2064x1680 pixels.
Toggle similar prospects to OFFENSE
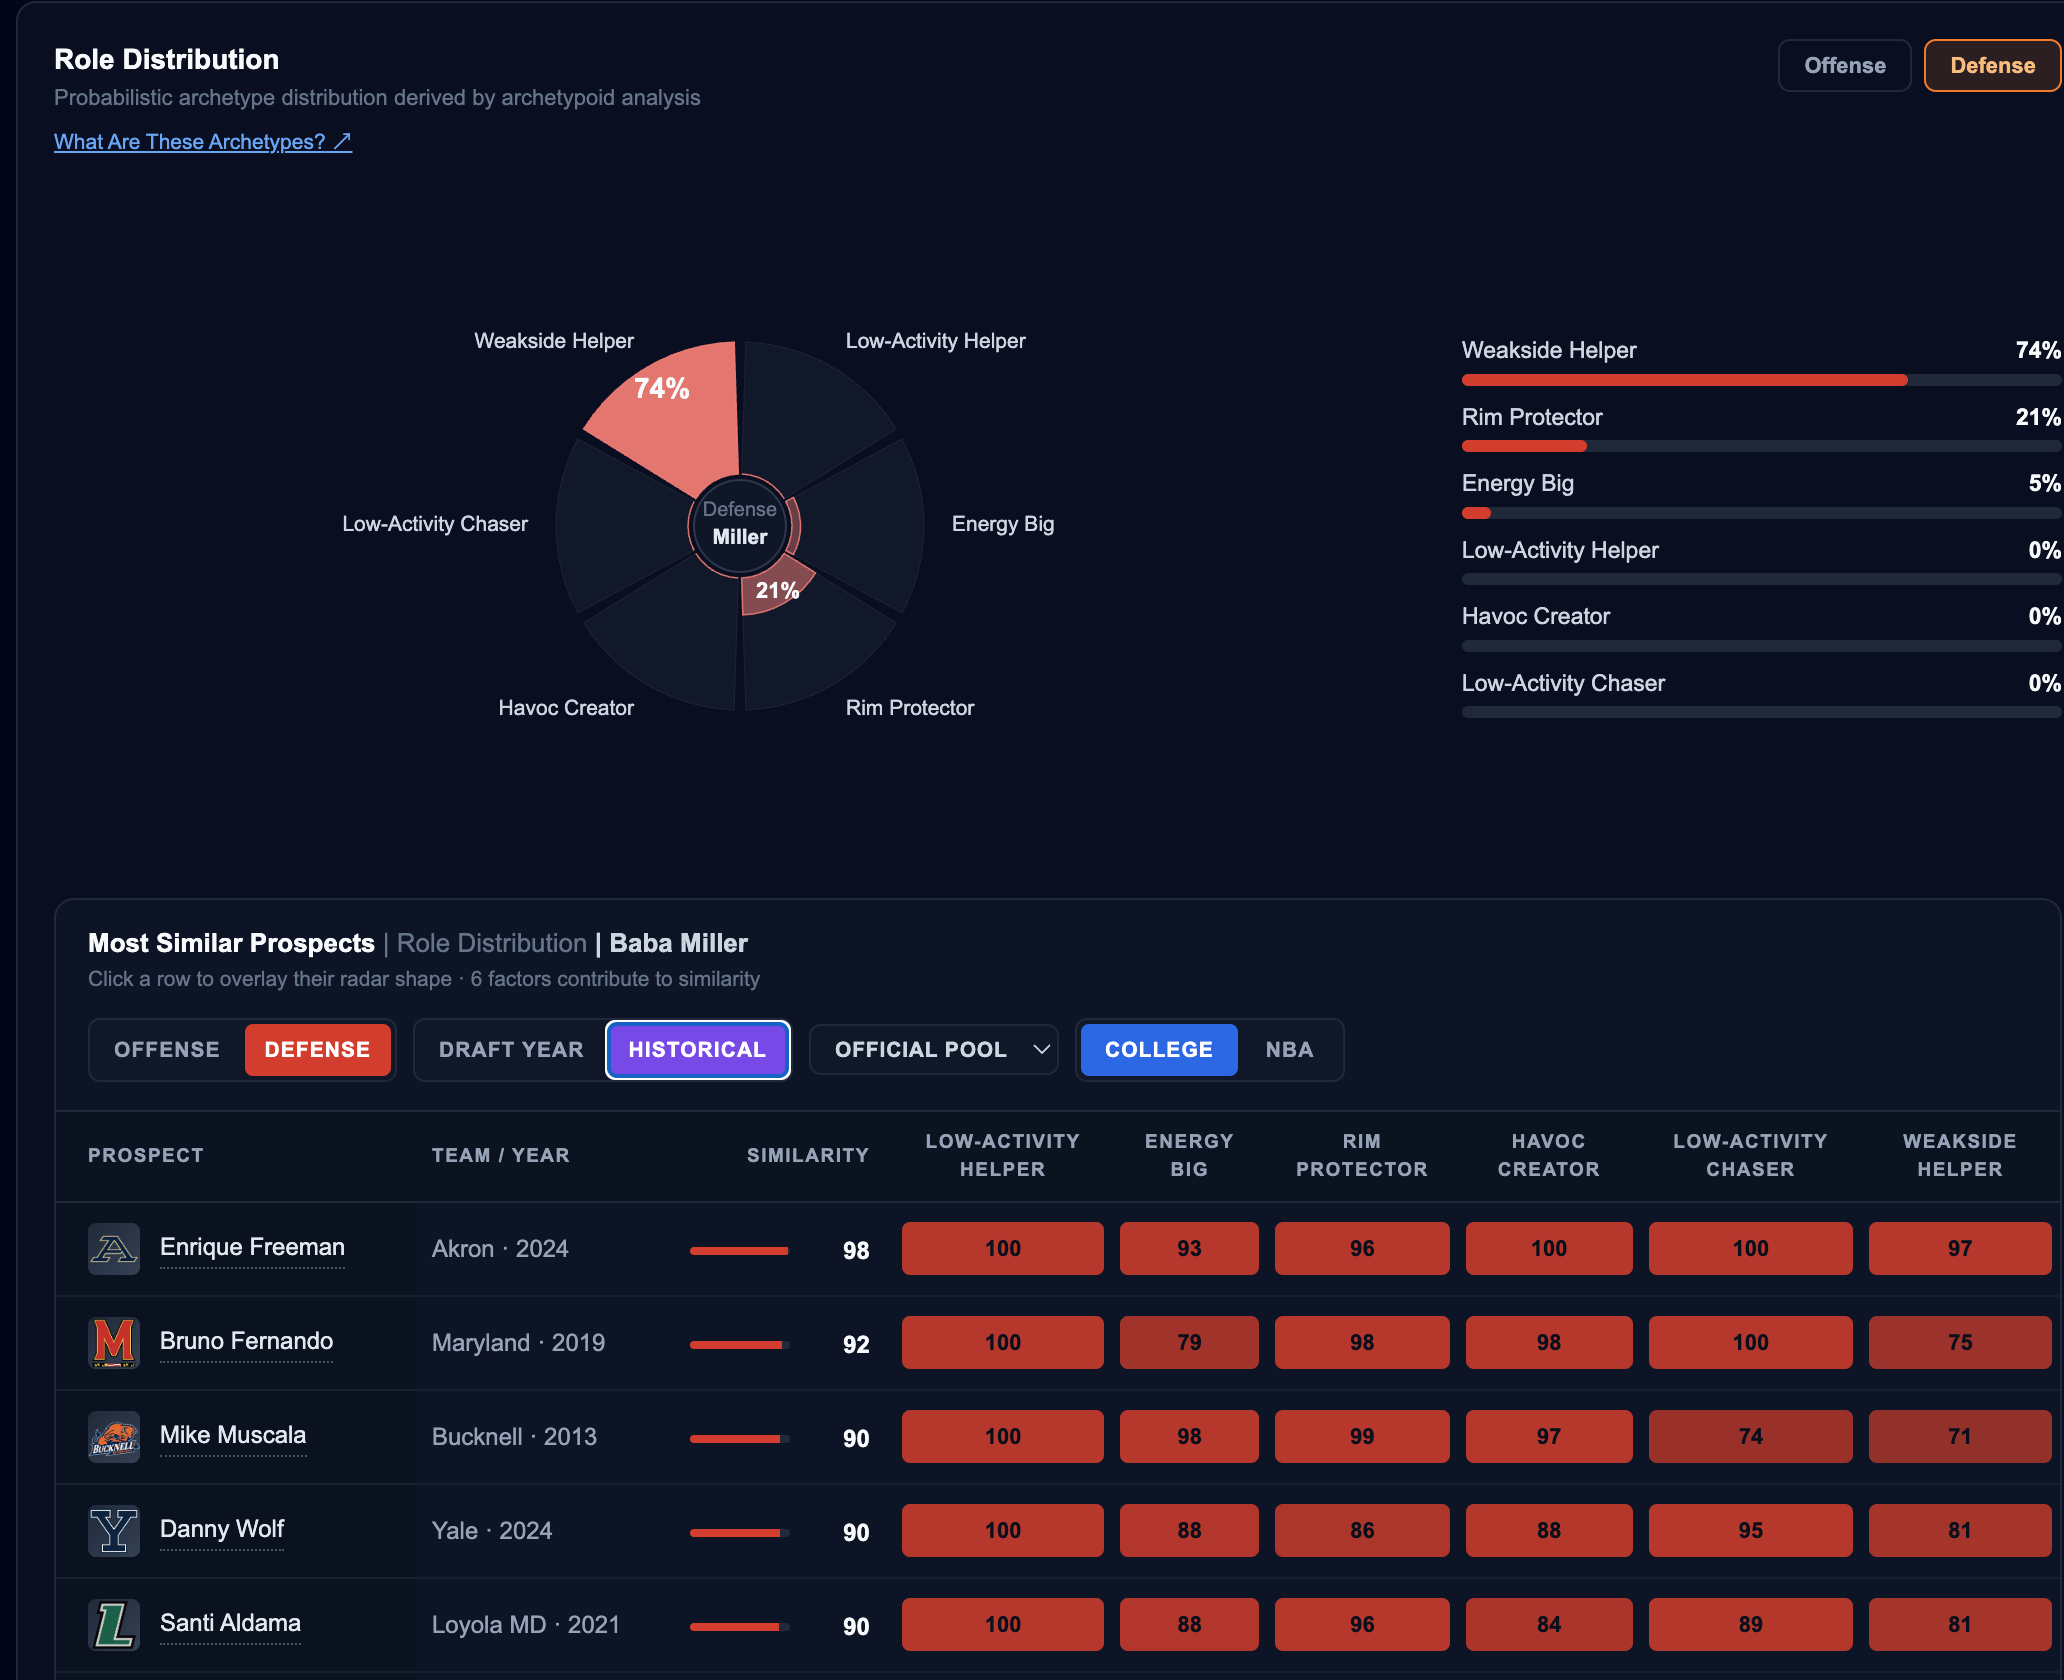(x=167, y=1050)
